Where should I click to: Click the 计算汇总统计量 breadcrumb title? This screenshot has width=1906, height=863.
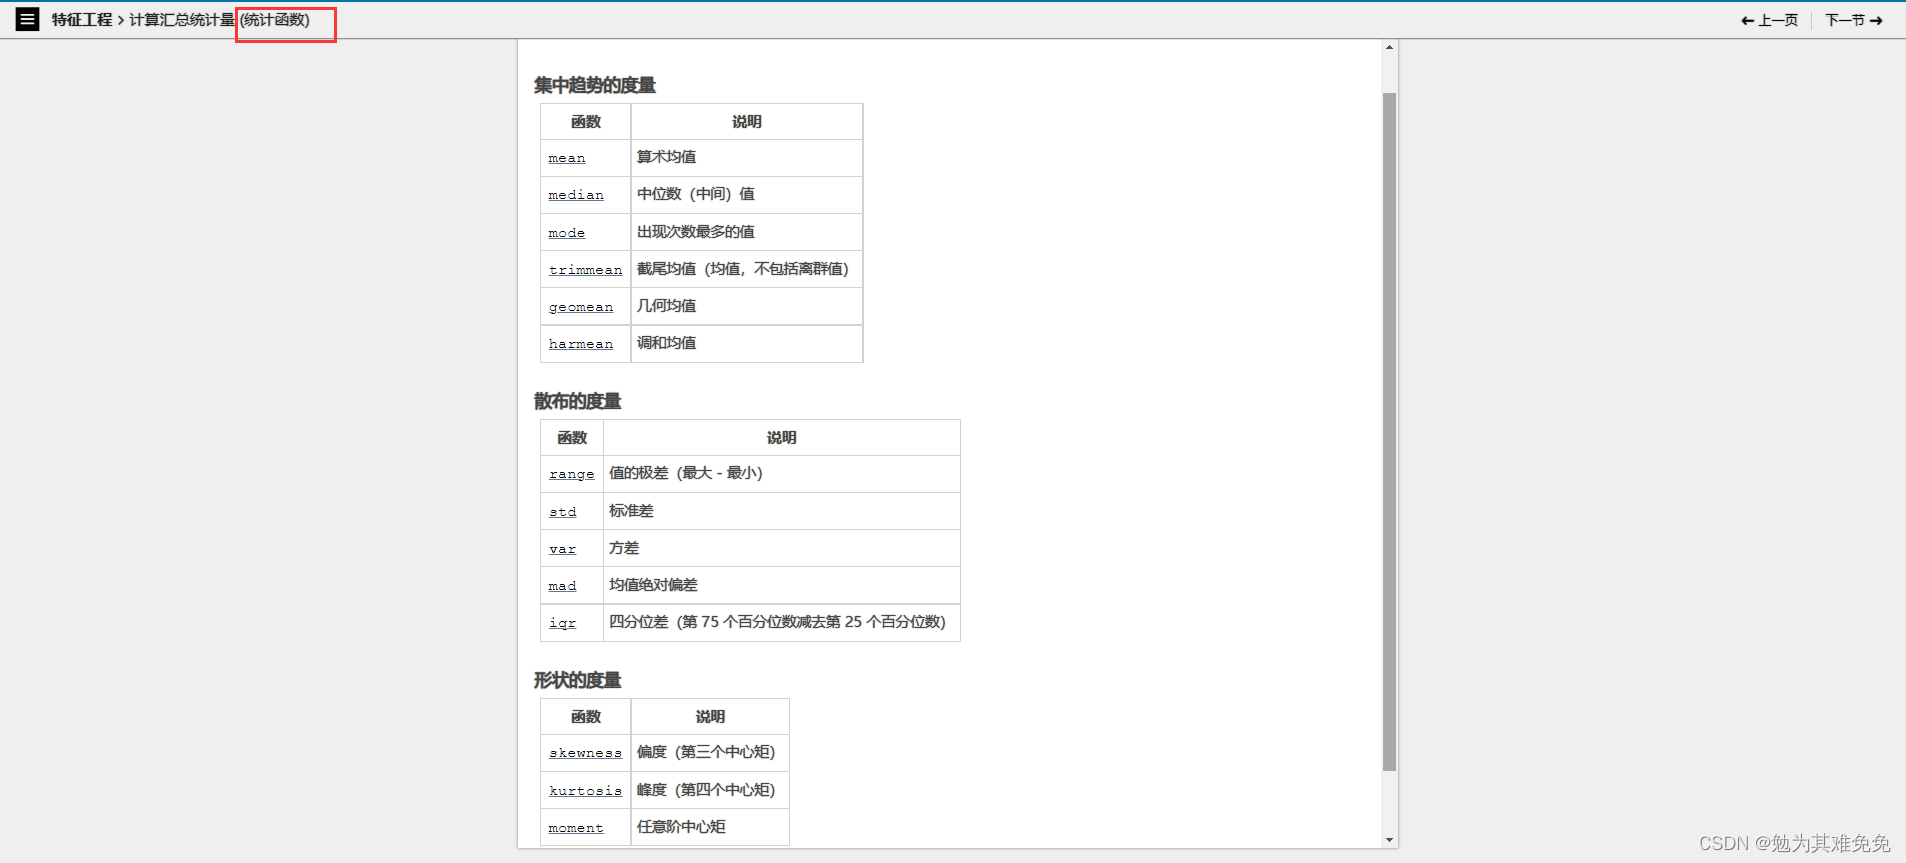(182, 20)
